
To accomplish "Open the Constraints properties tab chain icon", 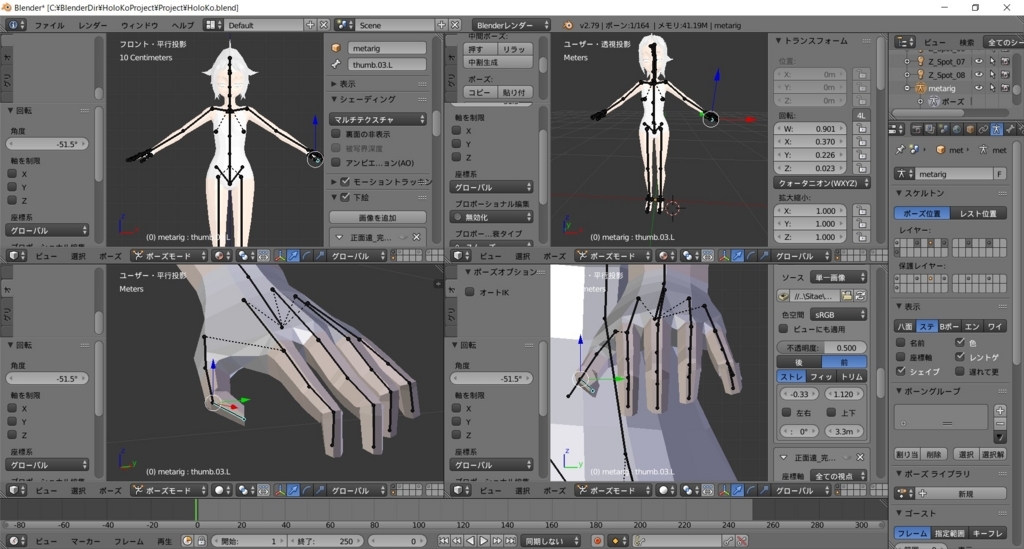I will click(x=984, y=129).
